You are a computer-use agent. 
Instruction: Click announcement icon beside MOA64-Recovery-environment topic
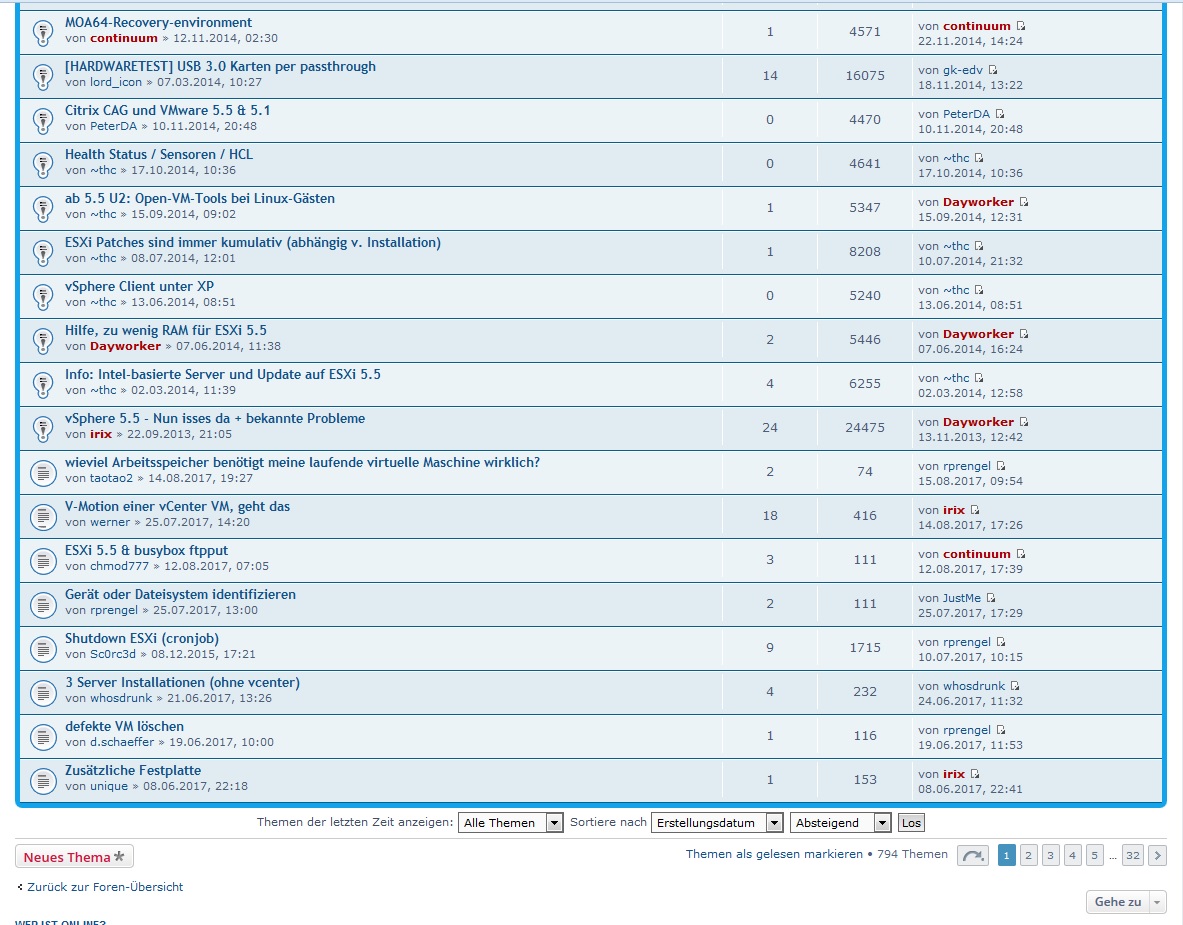click(42, 31)
